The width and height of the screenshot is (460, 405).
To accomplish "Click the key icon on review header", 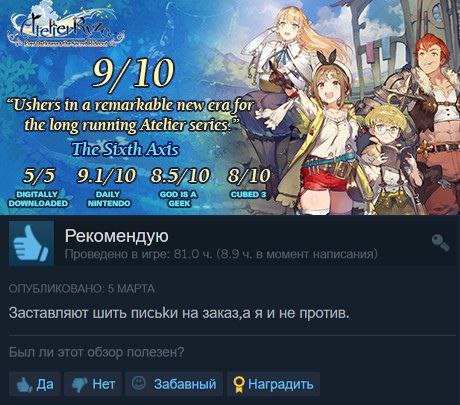I will click(440, 243).
